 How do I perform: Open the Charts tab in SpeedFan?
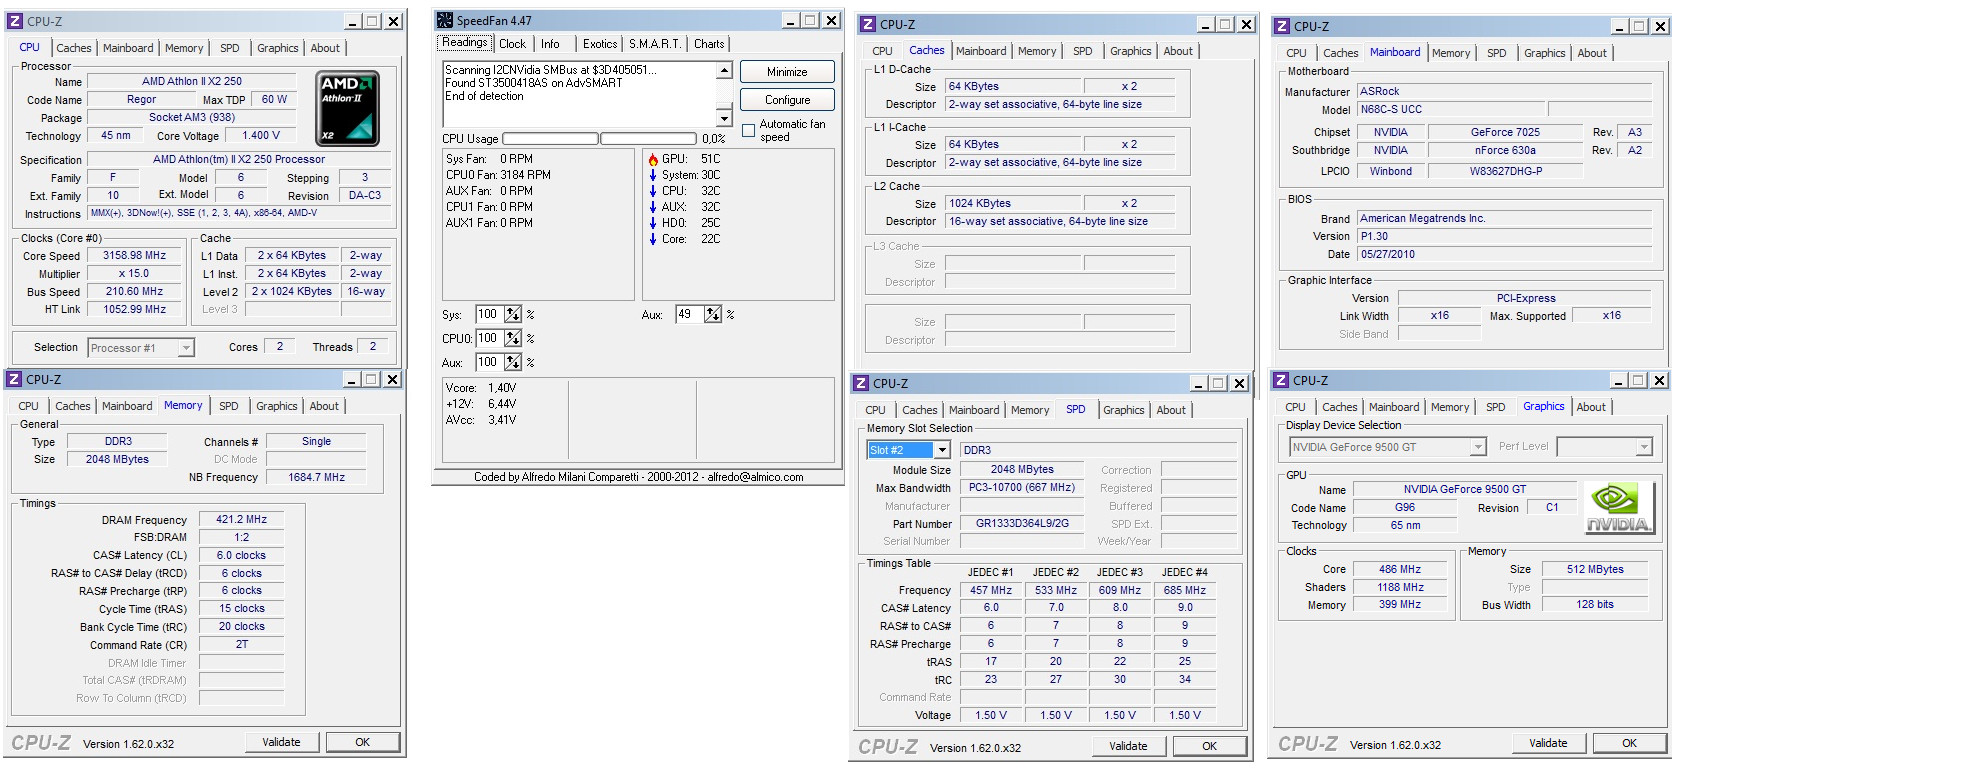[709, 44]
